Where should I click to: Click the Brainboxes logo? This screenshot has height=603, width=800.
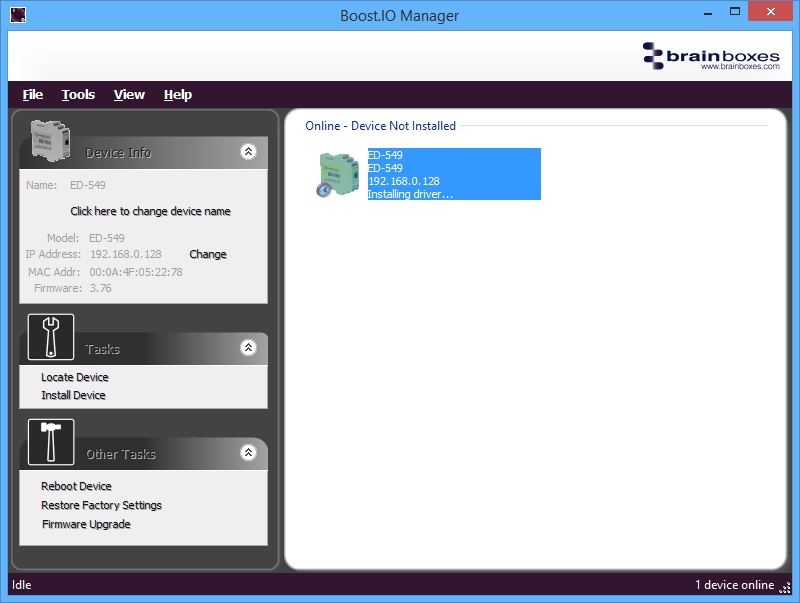coord(711,55)
